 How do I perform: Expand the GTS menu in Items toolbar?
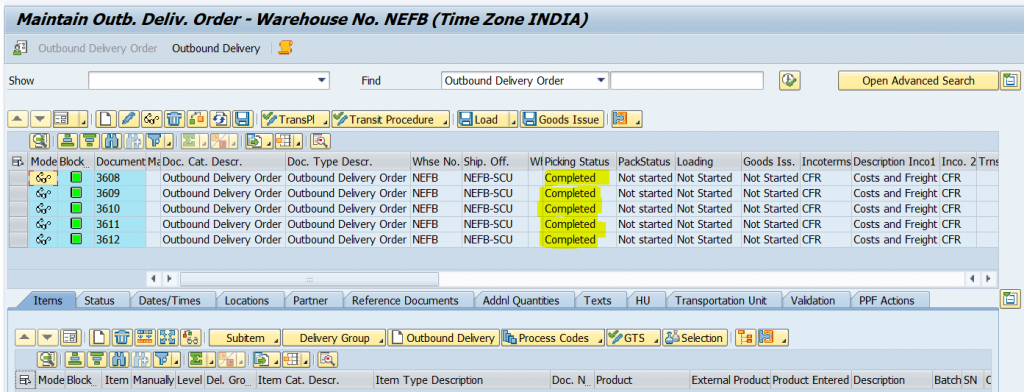[655, 340]
